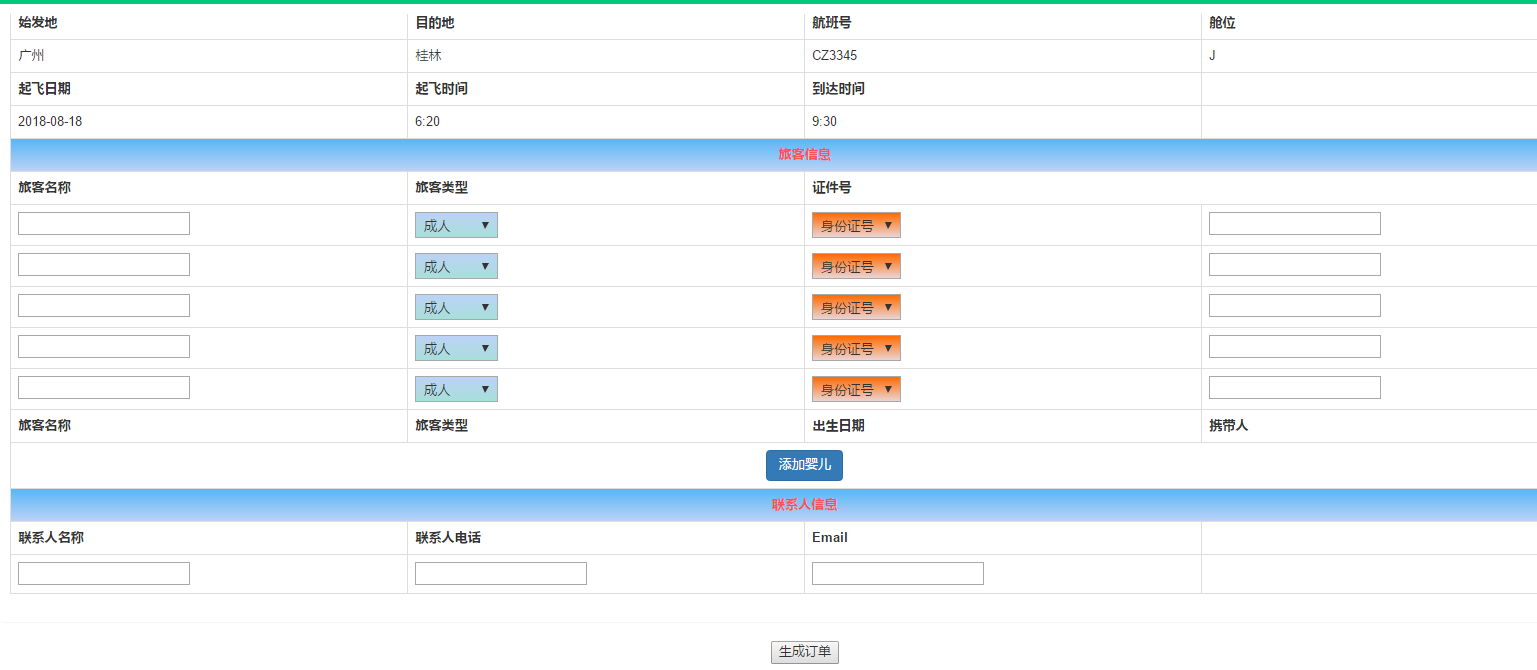The height and width of the screenshot is (670, 1537).
Task: Focus the fourth row passenger name field
Action: coord(104,346)
